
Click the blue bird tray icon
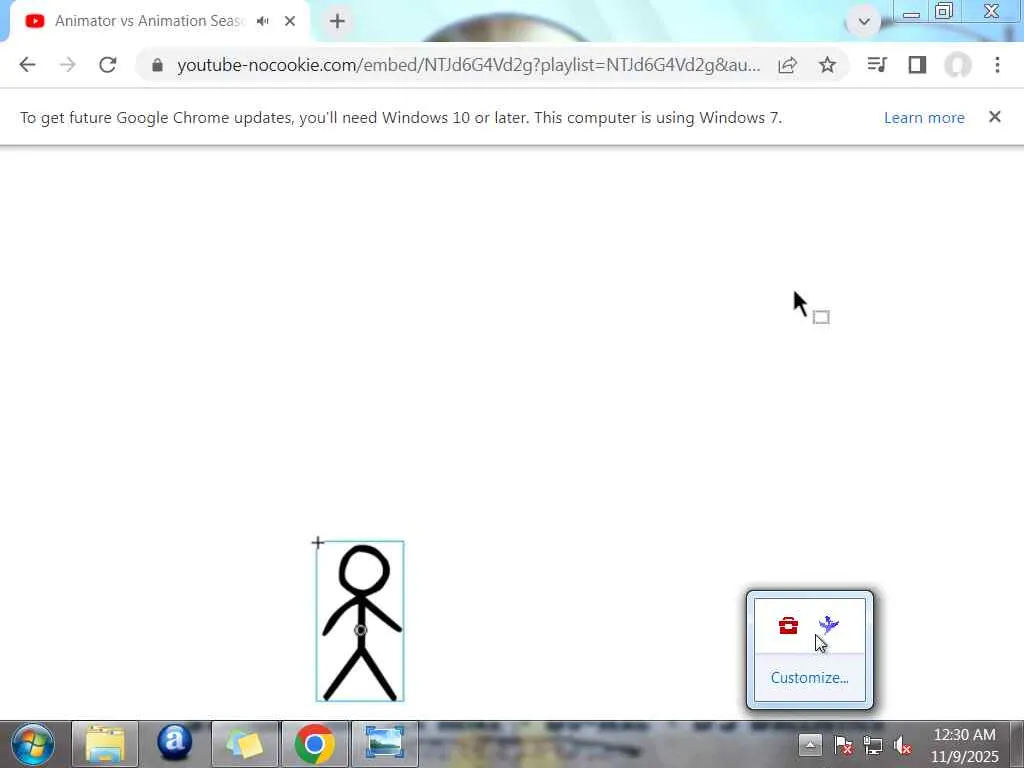(828, 625)
